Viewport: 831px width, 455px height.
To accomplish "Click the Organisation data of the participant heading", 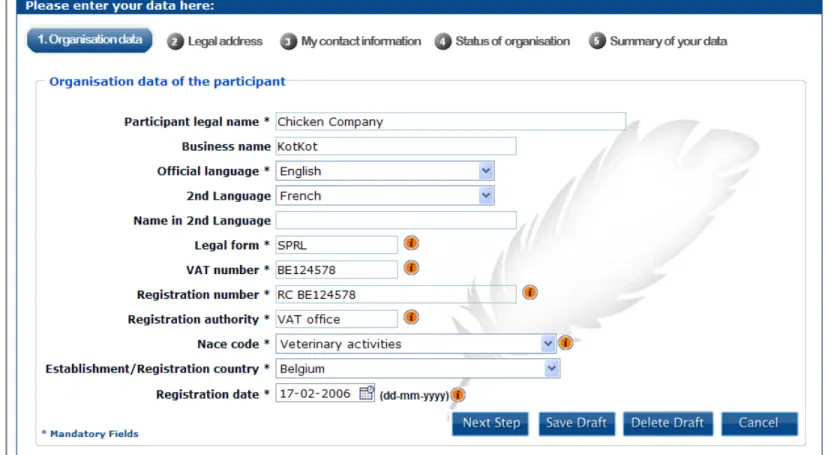I will pyautogui.click(x=167, y=82).
